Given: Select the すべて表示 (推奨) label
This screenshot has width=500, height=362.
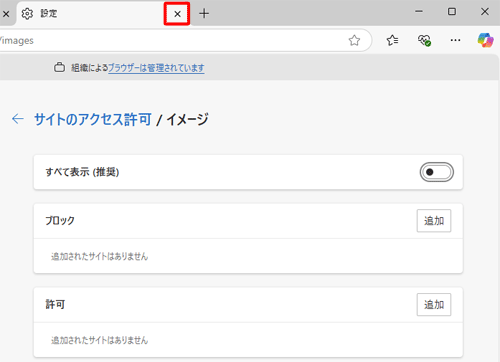Looking at the screenshot, I should [82, 172].
